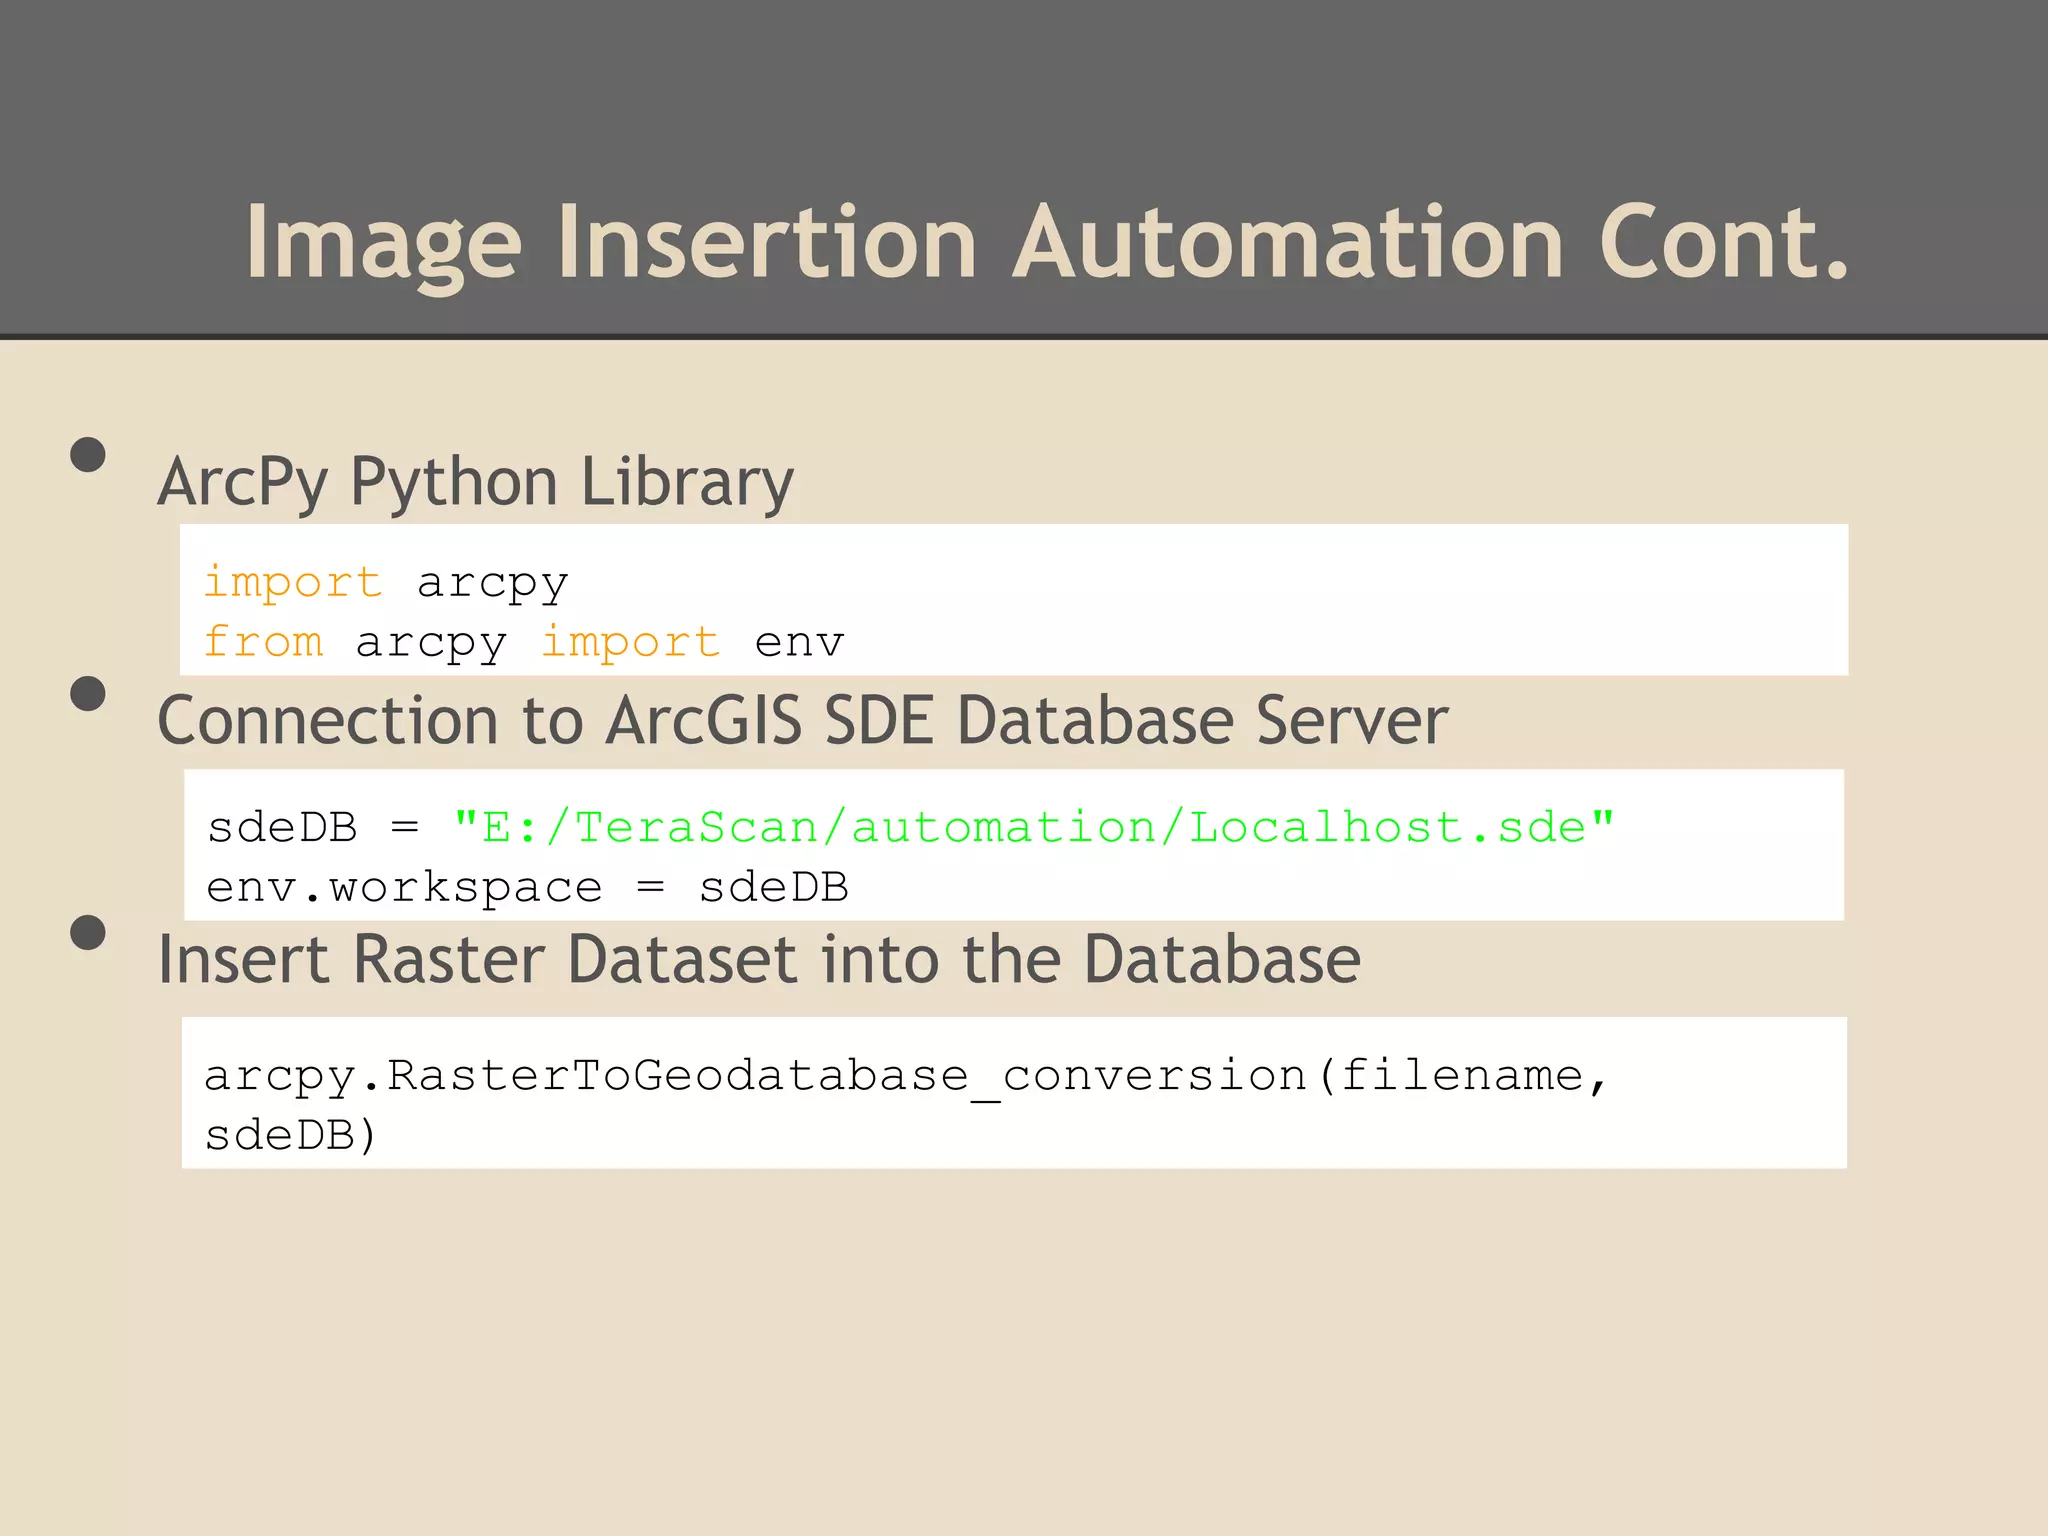Click the word 'env' in the import code
2048x1536 pixels.
point(800,643)
